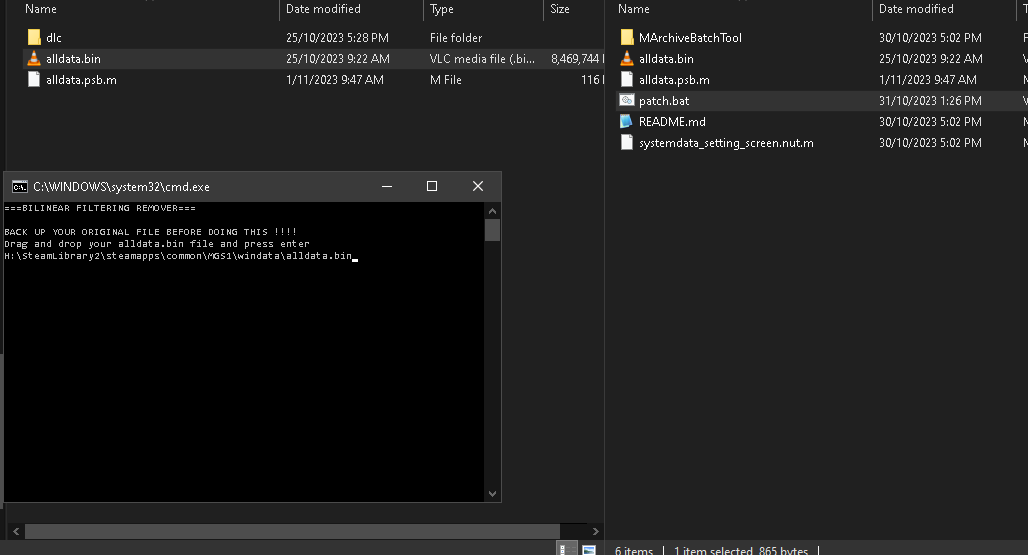The width and height of the screenshot is (1028, 555).
Task: Click the 6 items status bar text
Action: 634,550
